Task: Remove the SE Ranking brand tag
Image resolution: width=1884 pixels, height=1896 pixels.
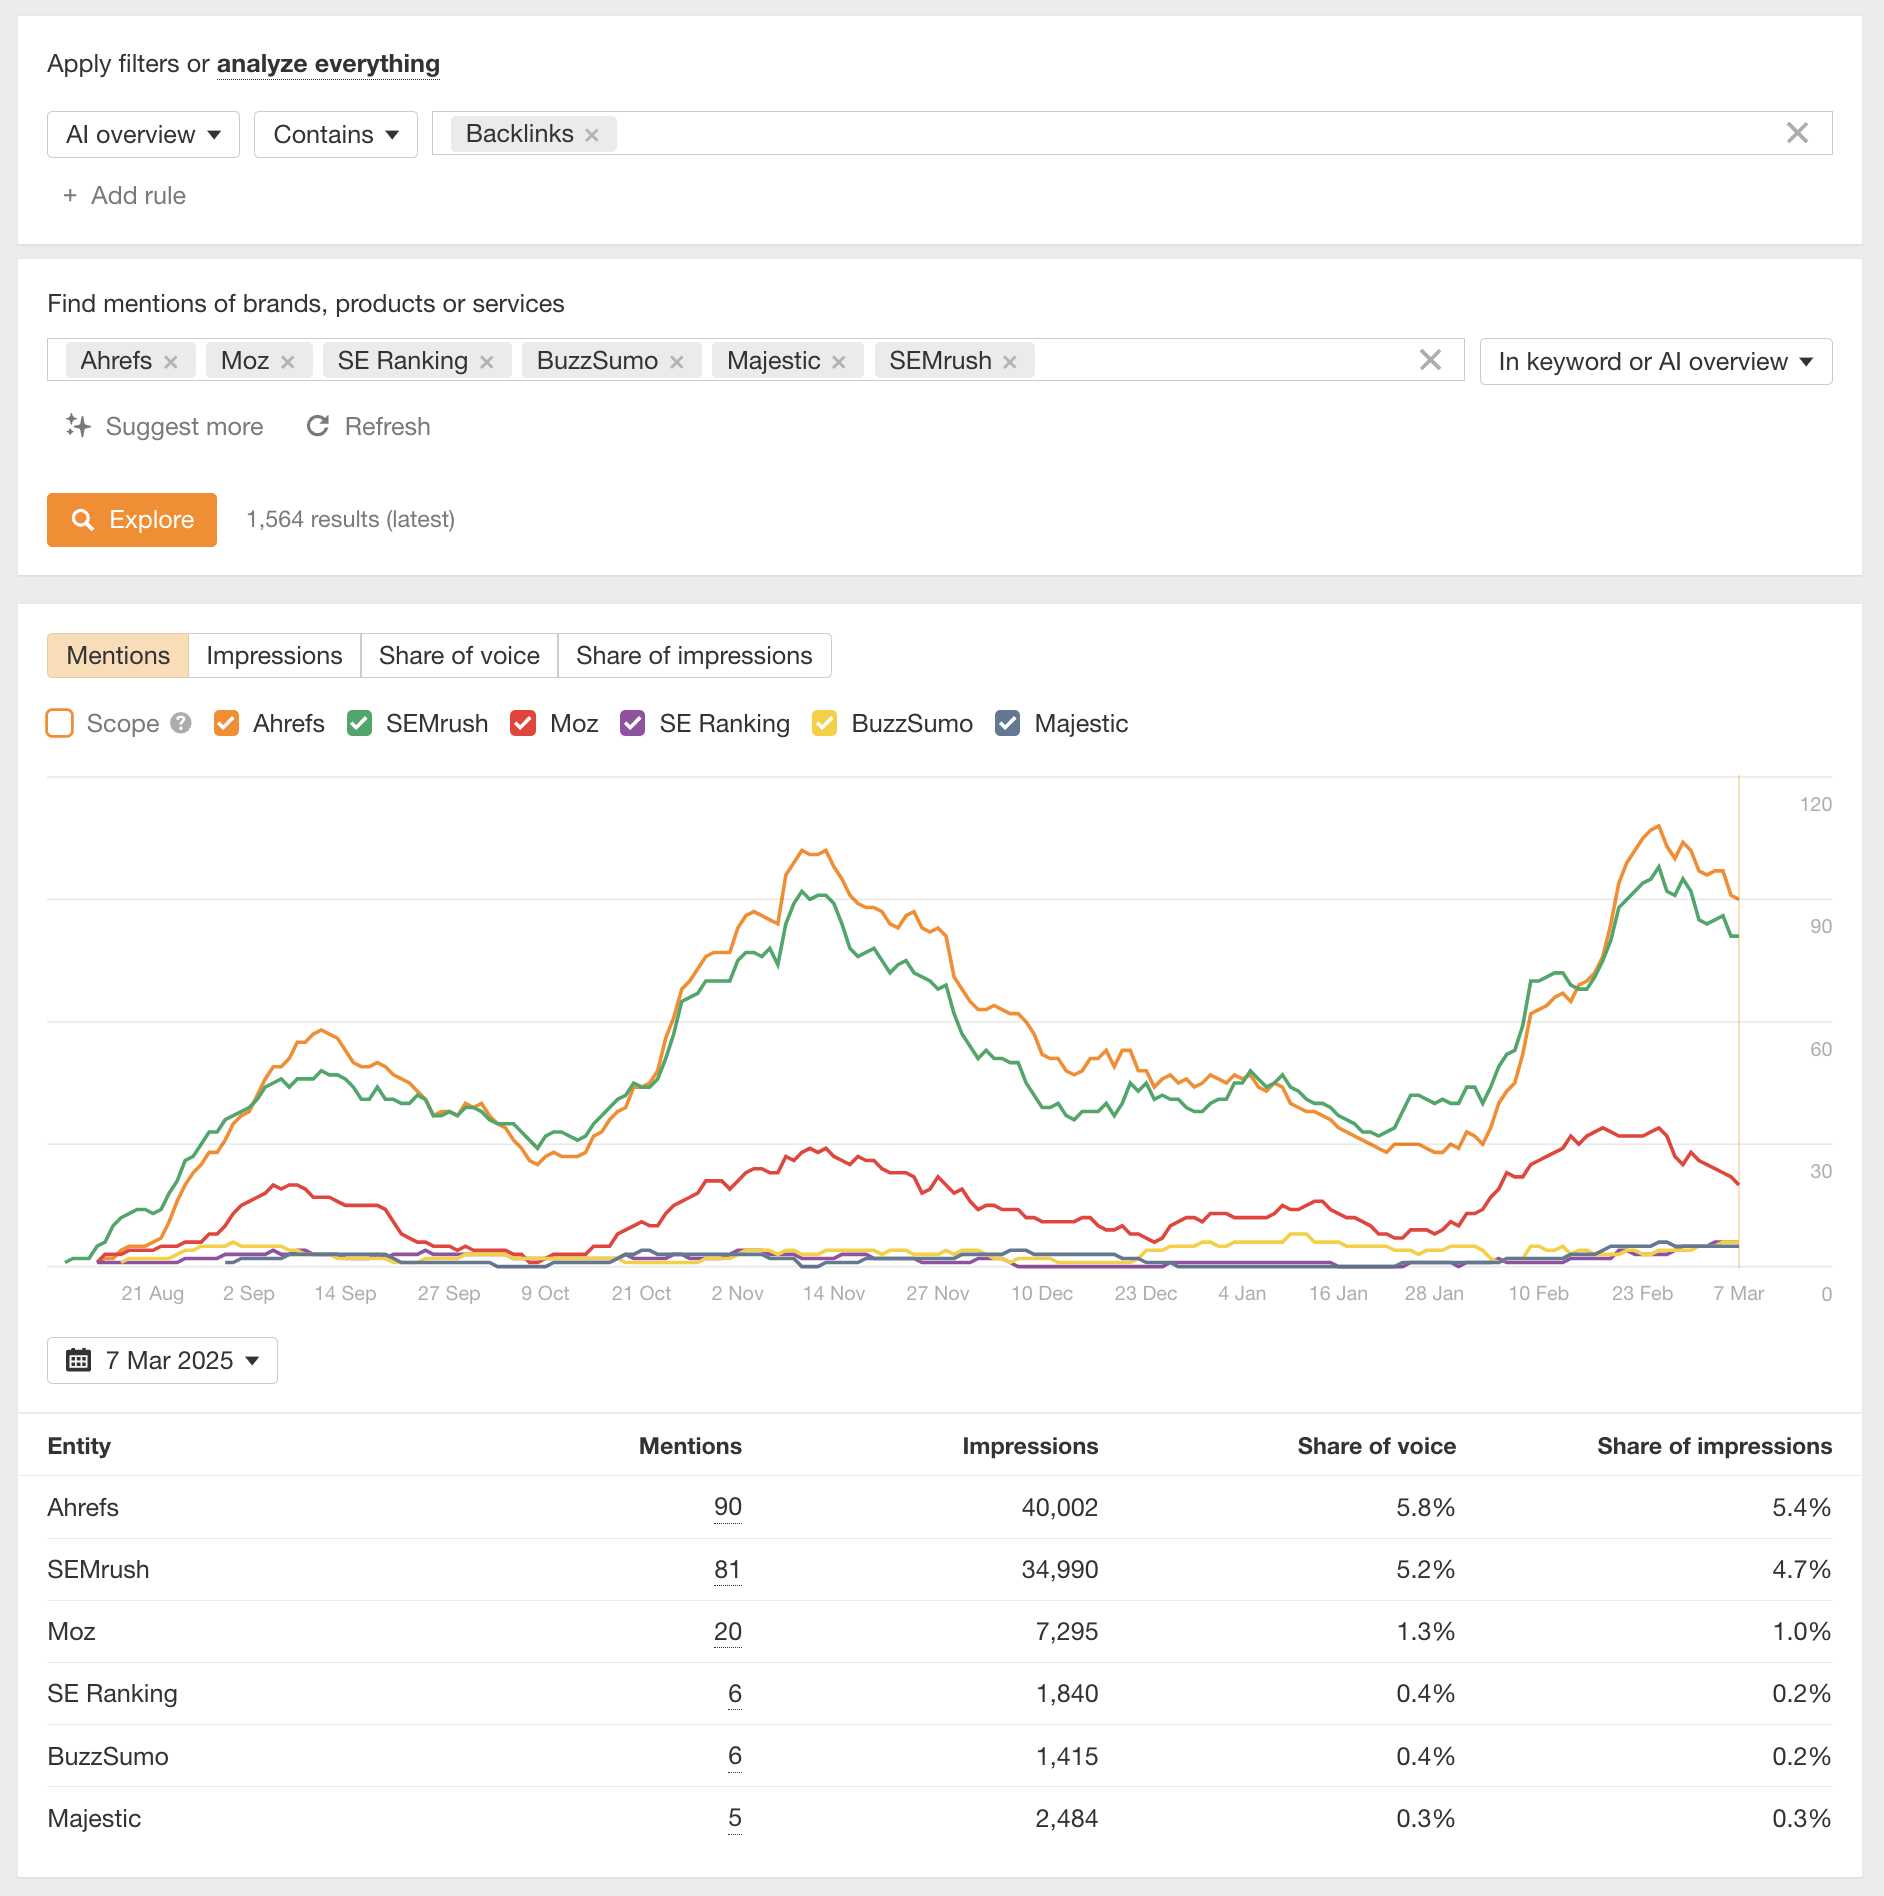Action: click(x=488, y=360)
